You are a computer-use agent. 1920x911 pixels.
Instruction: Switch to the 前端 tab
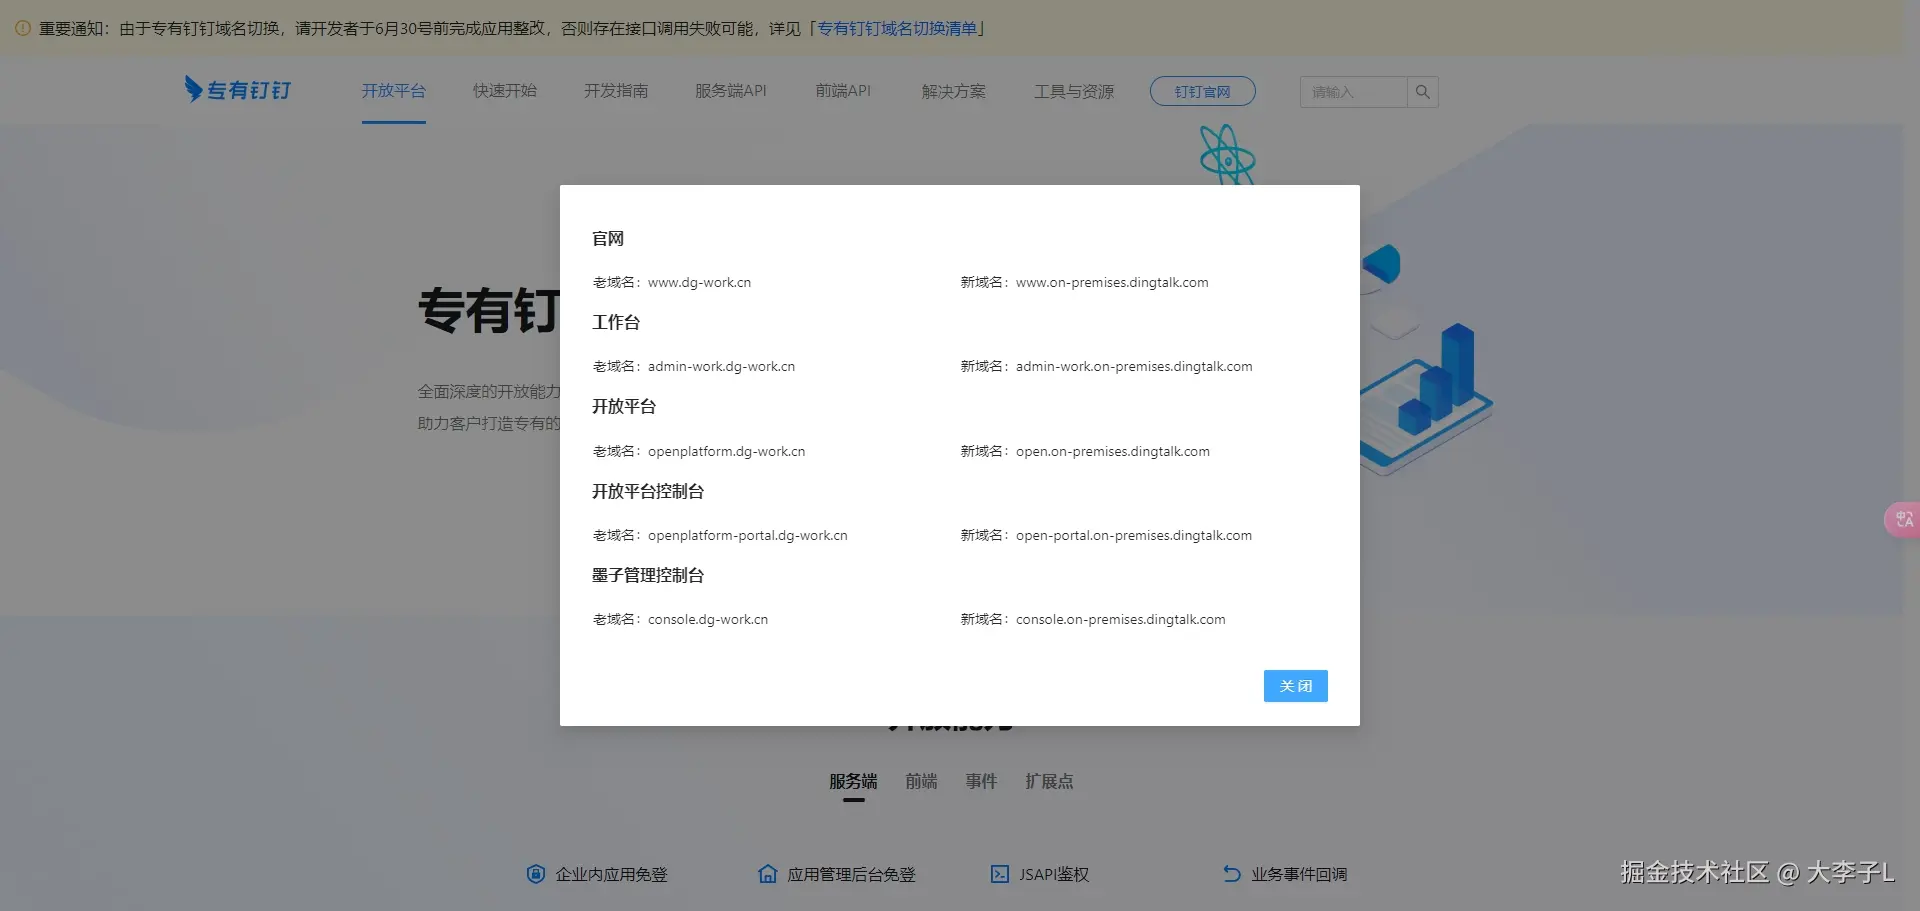click(x=920, y=781)
